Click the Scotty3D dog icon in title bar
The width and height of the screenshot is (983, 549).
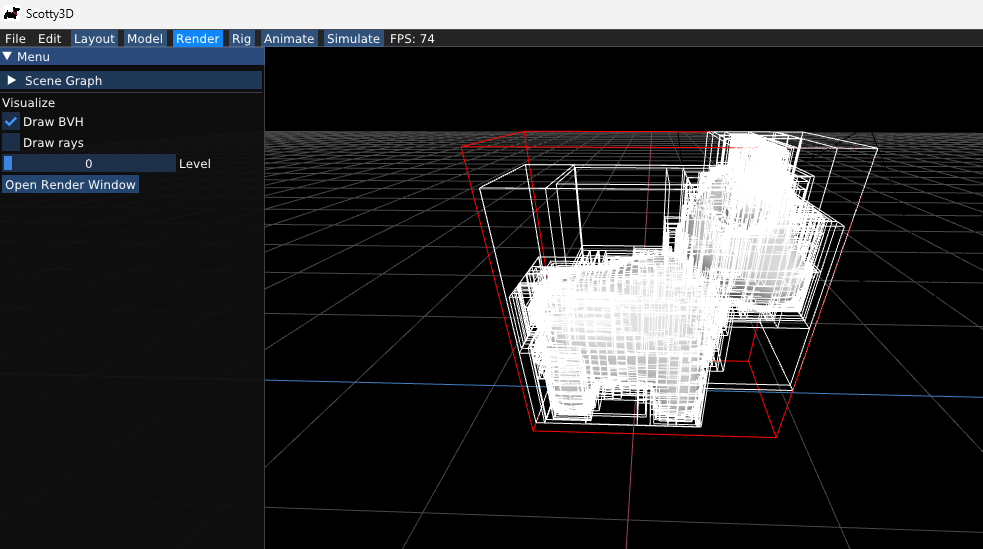pos(12,12)
